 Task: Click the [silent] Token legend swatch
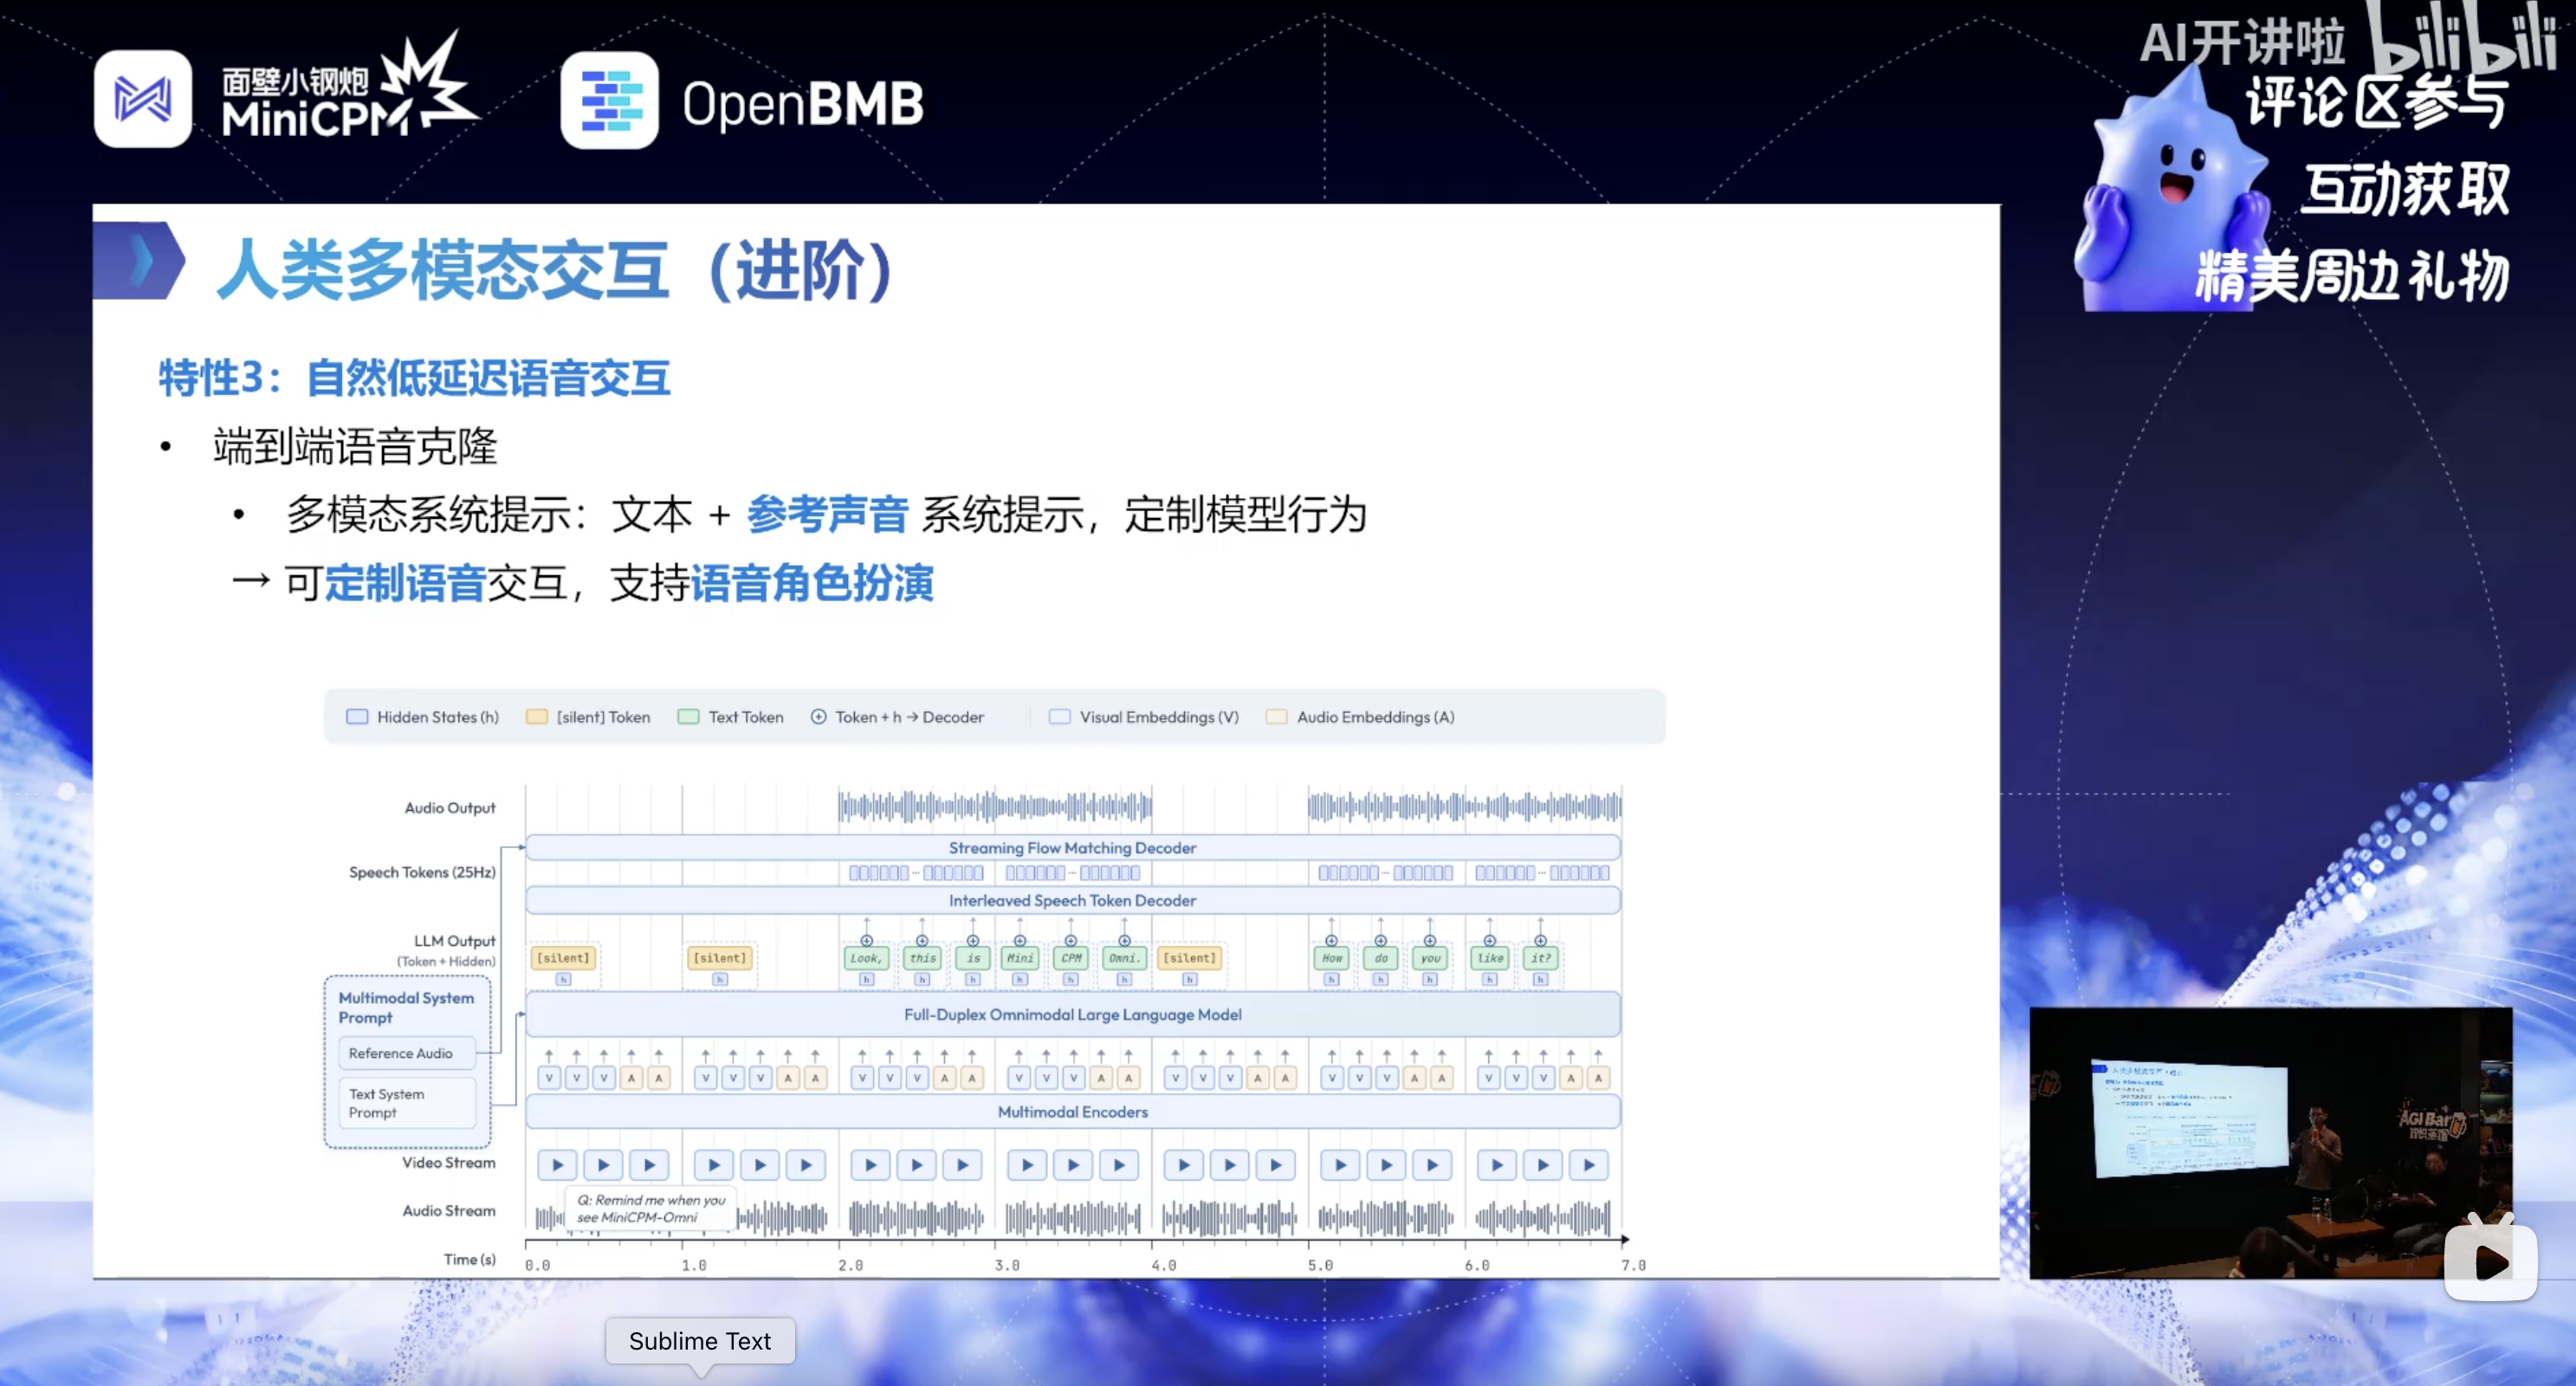(537, 717)
